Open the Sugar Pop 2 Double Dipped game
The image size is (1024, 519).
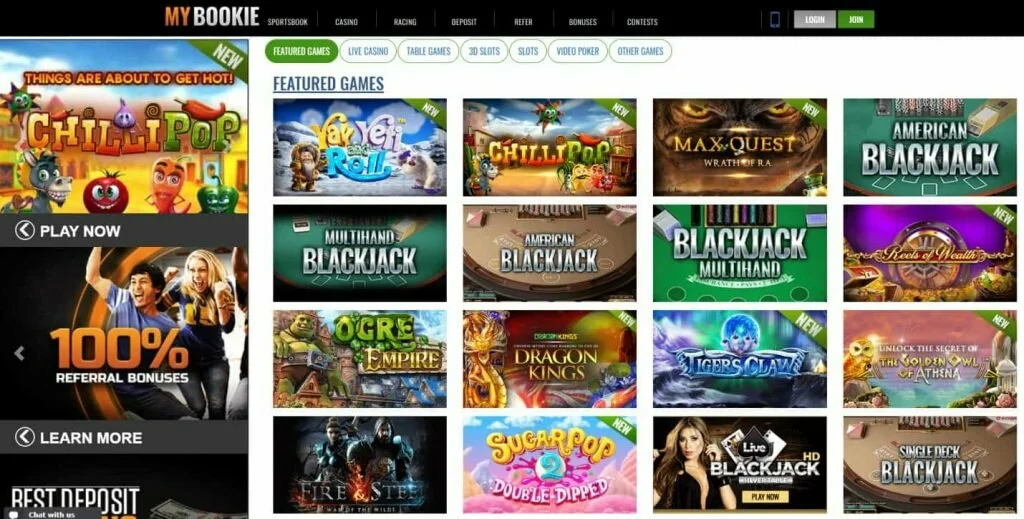point(550,465)
